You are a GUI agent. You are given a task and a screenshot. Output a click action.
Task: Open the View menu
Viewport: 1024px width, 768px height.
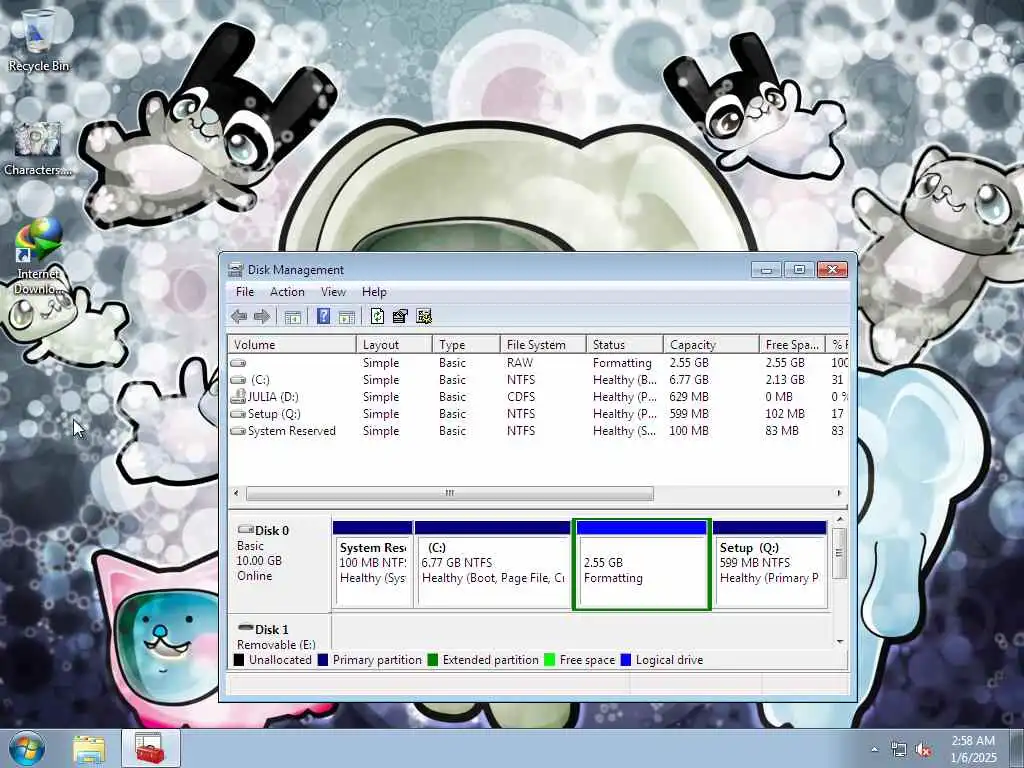333,292
